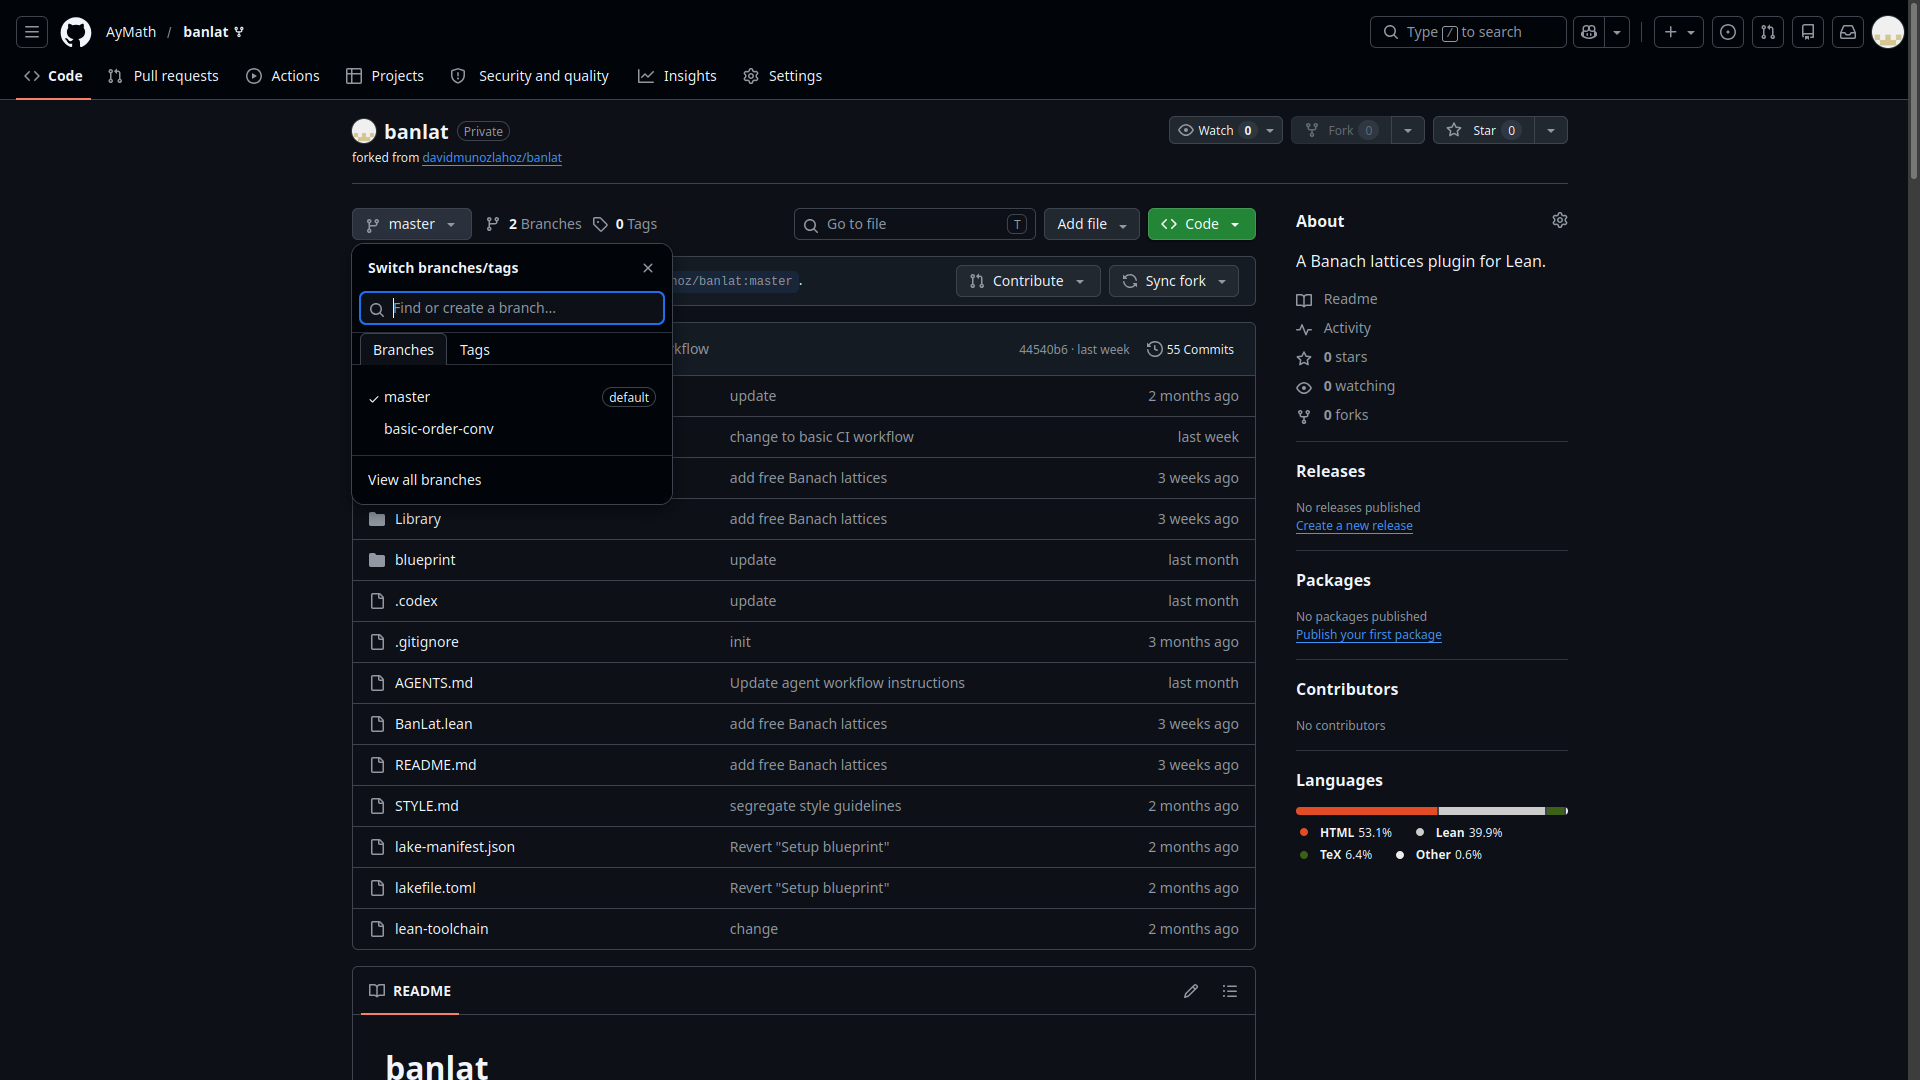Go to GitHub homepage logo
This screenshot has width=1920, height=1080.
76,32
